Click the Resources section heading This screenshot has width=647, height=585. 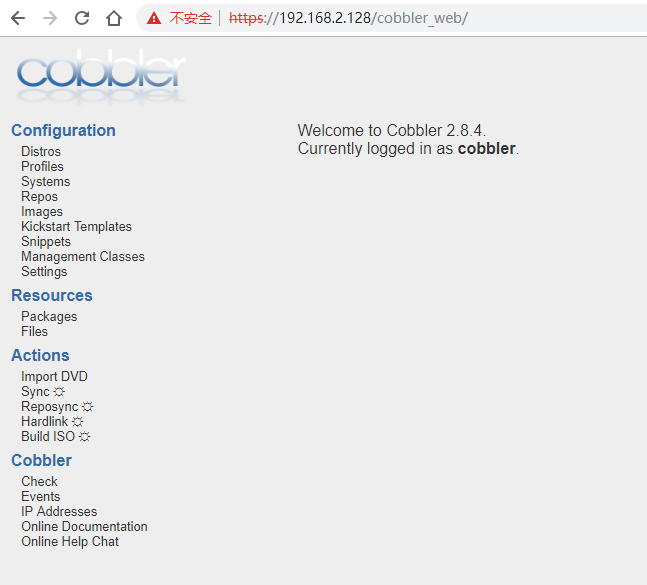click(x=52, y=295)
